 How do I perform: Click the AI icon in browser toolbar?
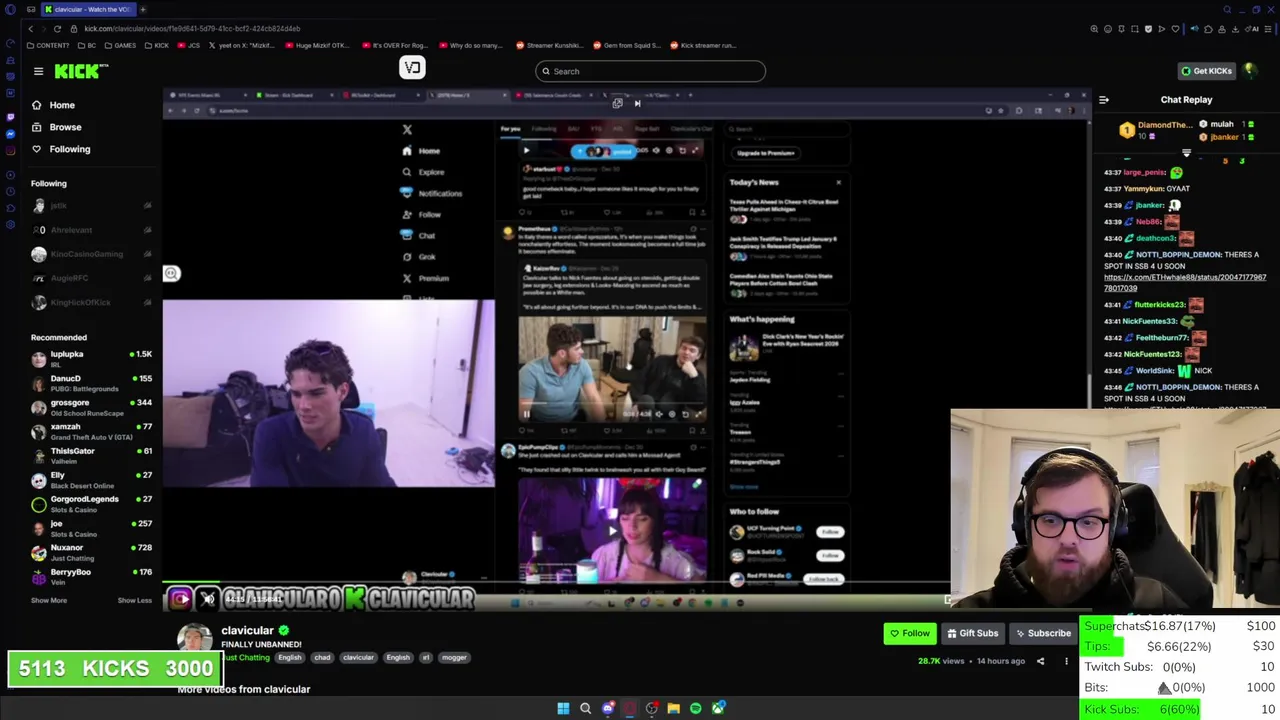pyautogui.click(x=1254, y=29)
